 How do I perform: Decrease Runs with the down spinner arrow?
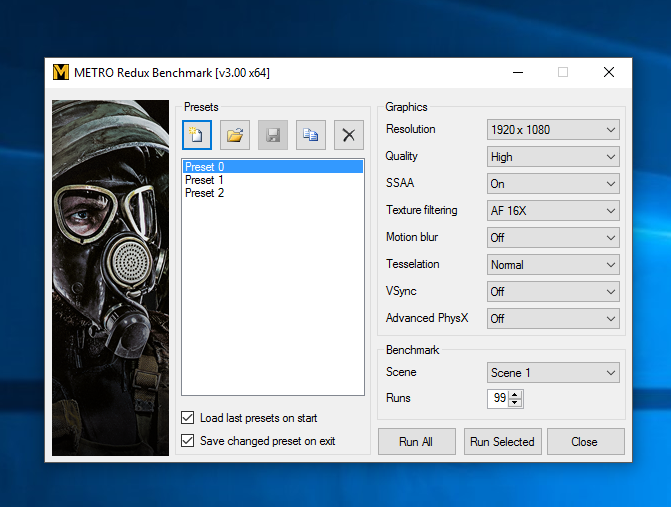click(515, 403)
